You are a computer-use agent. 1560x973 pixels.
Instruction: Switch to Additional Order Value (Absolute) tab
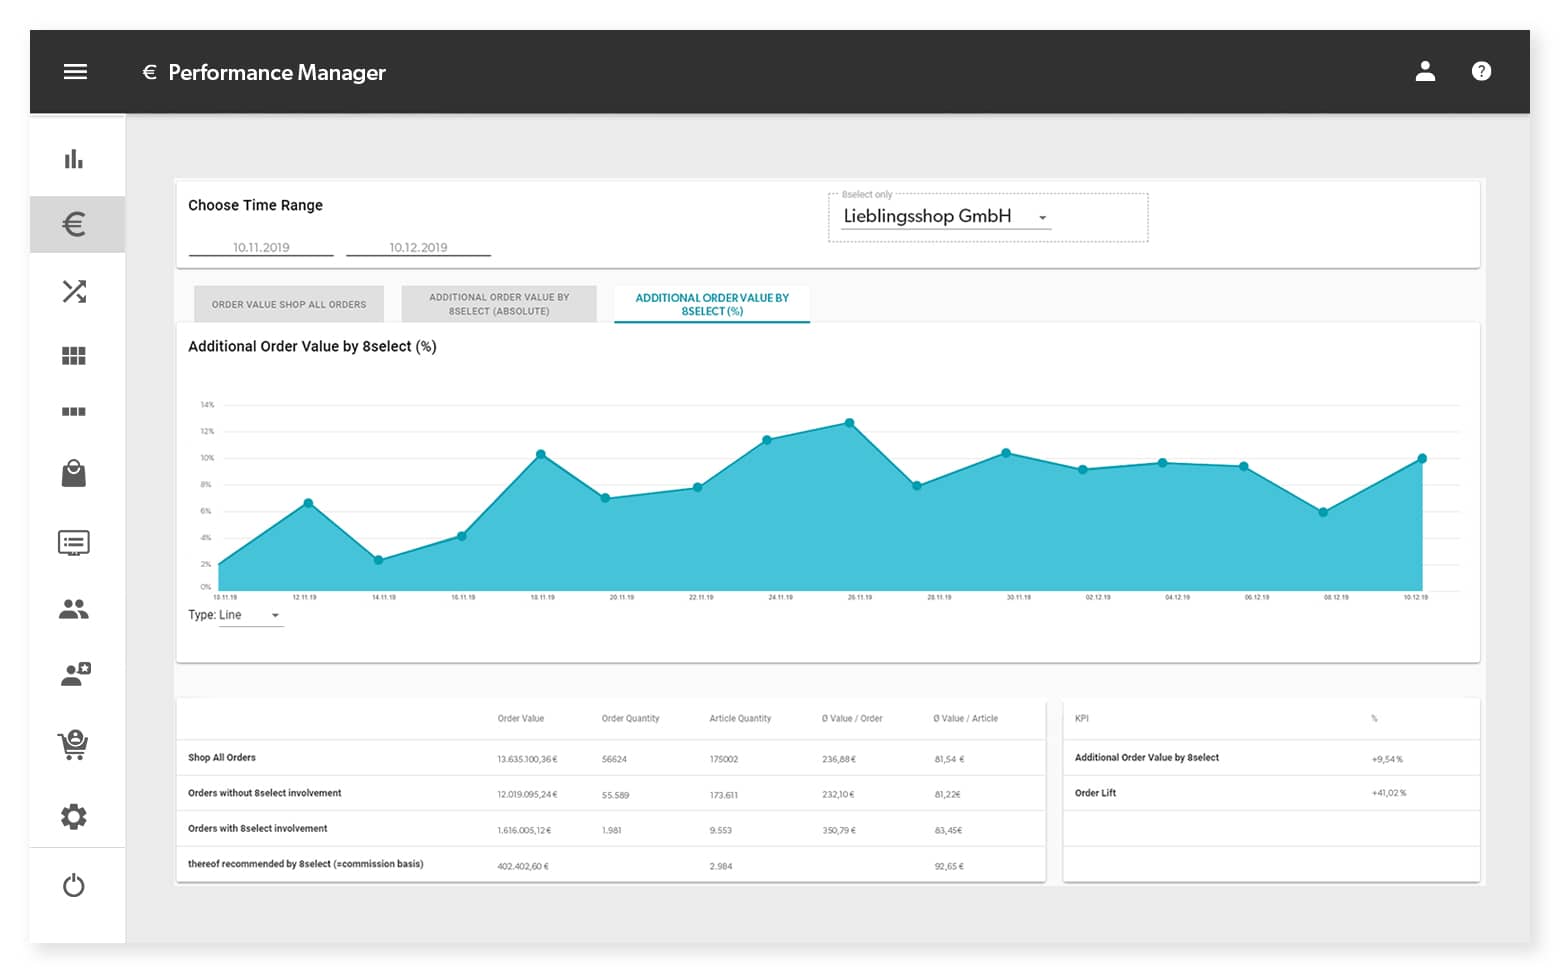(x=499, y=304)
